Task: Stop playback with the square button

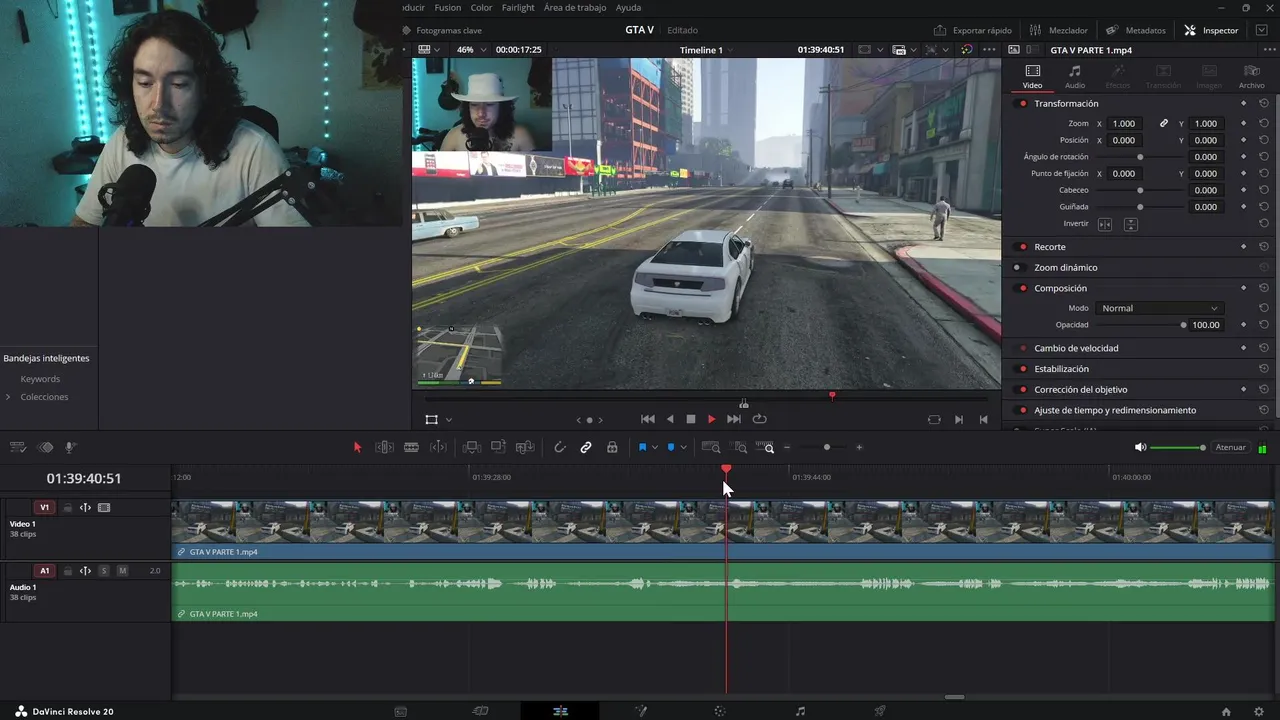Action: click(x=690, y=419)
